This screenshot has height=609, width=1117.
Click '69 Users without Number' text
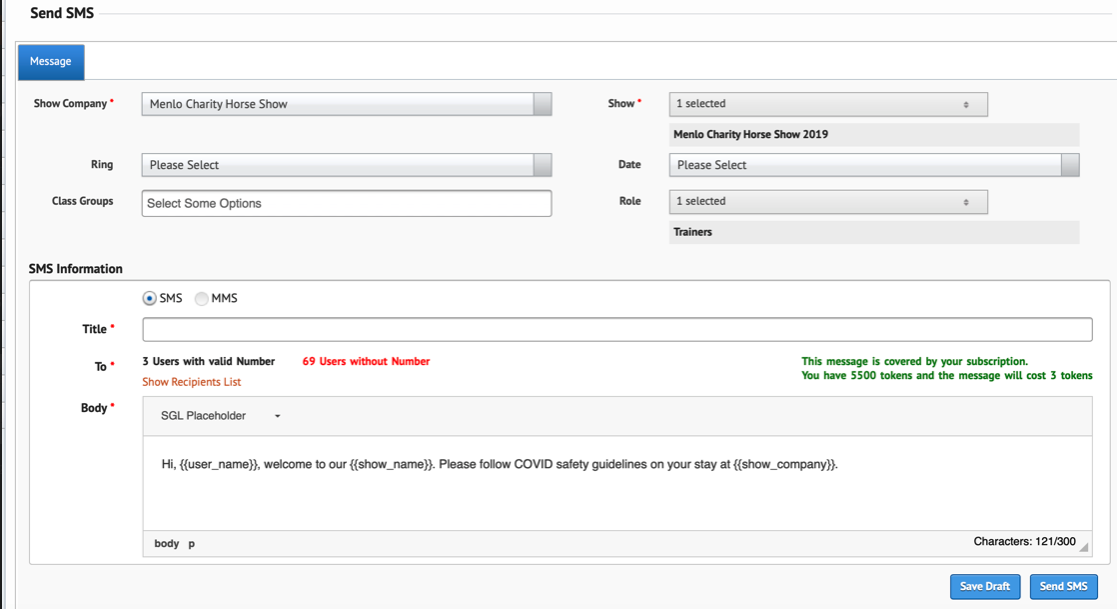366,362
